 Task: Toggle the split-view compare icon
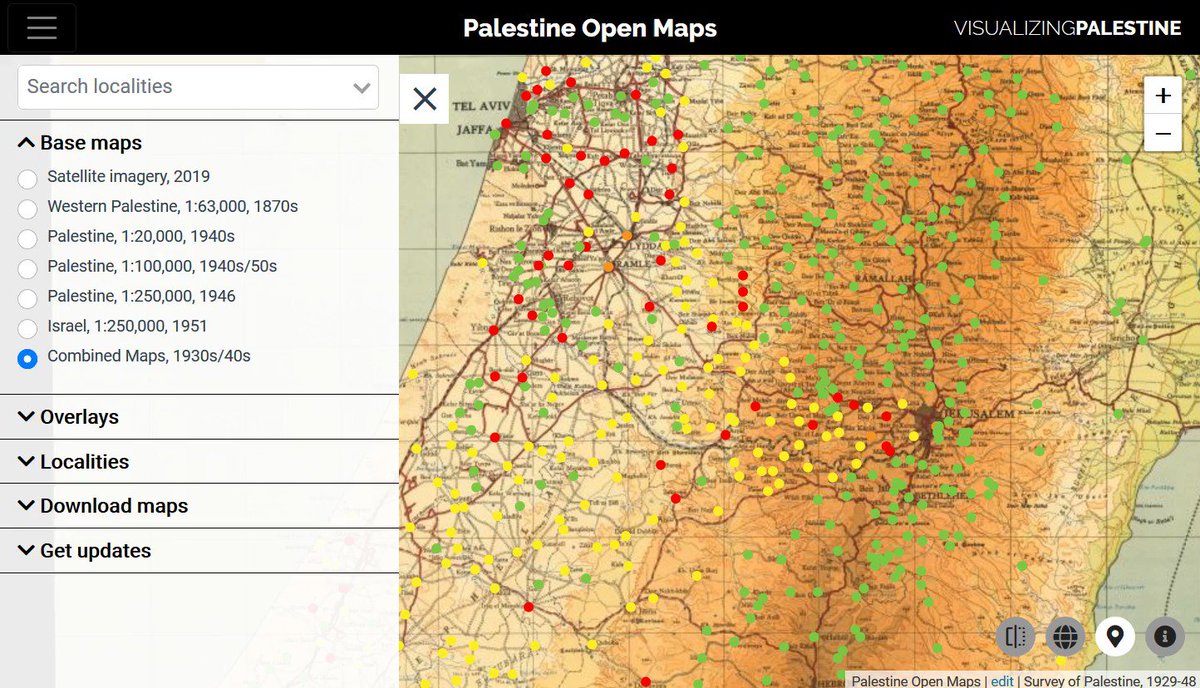pos(1016,635)
